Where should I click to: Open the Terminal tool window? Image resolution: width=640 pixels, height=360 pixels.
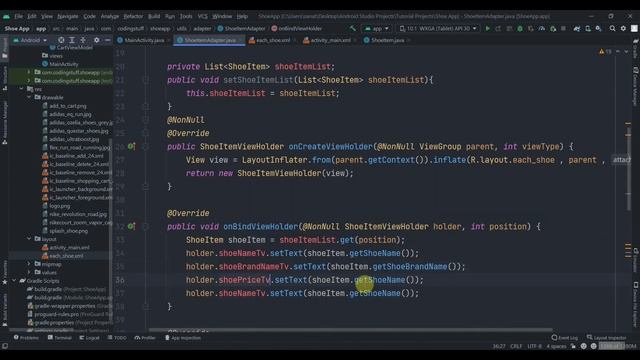[x=60, y=338]
